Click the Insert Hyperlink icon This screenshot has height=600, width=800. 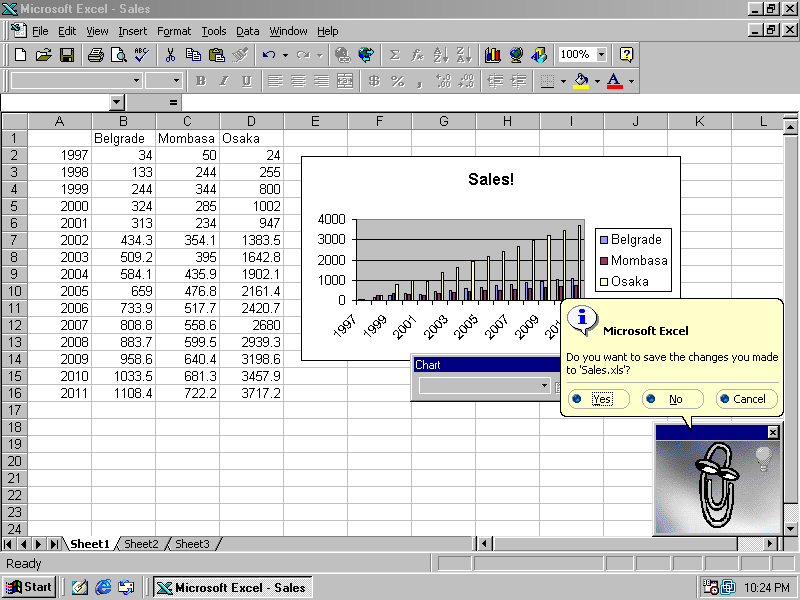[x=343, y=55]
